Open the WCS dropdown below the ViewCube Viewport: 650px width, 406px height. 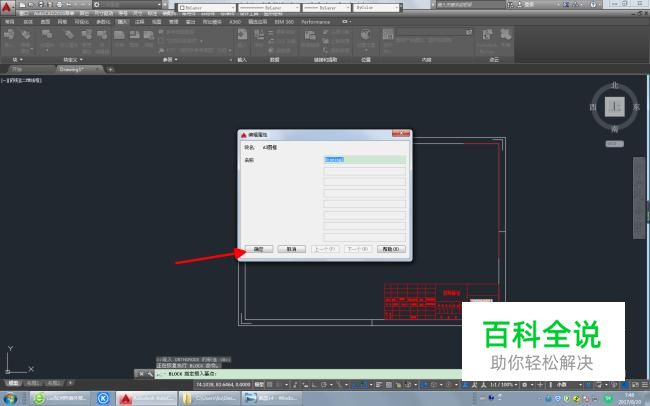pos(614,144)
